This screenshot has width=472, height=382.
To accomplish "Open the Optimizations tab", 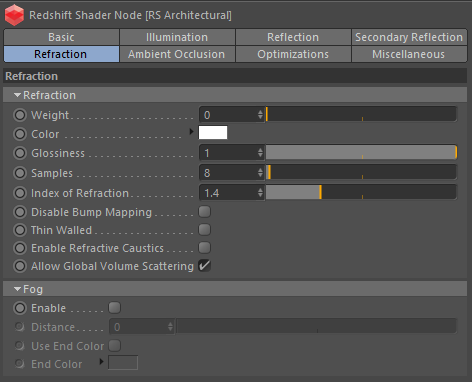I will (293, 54).
